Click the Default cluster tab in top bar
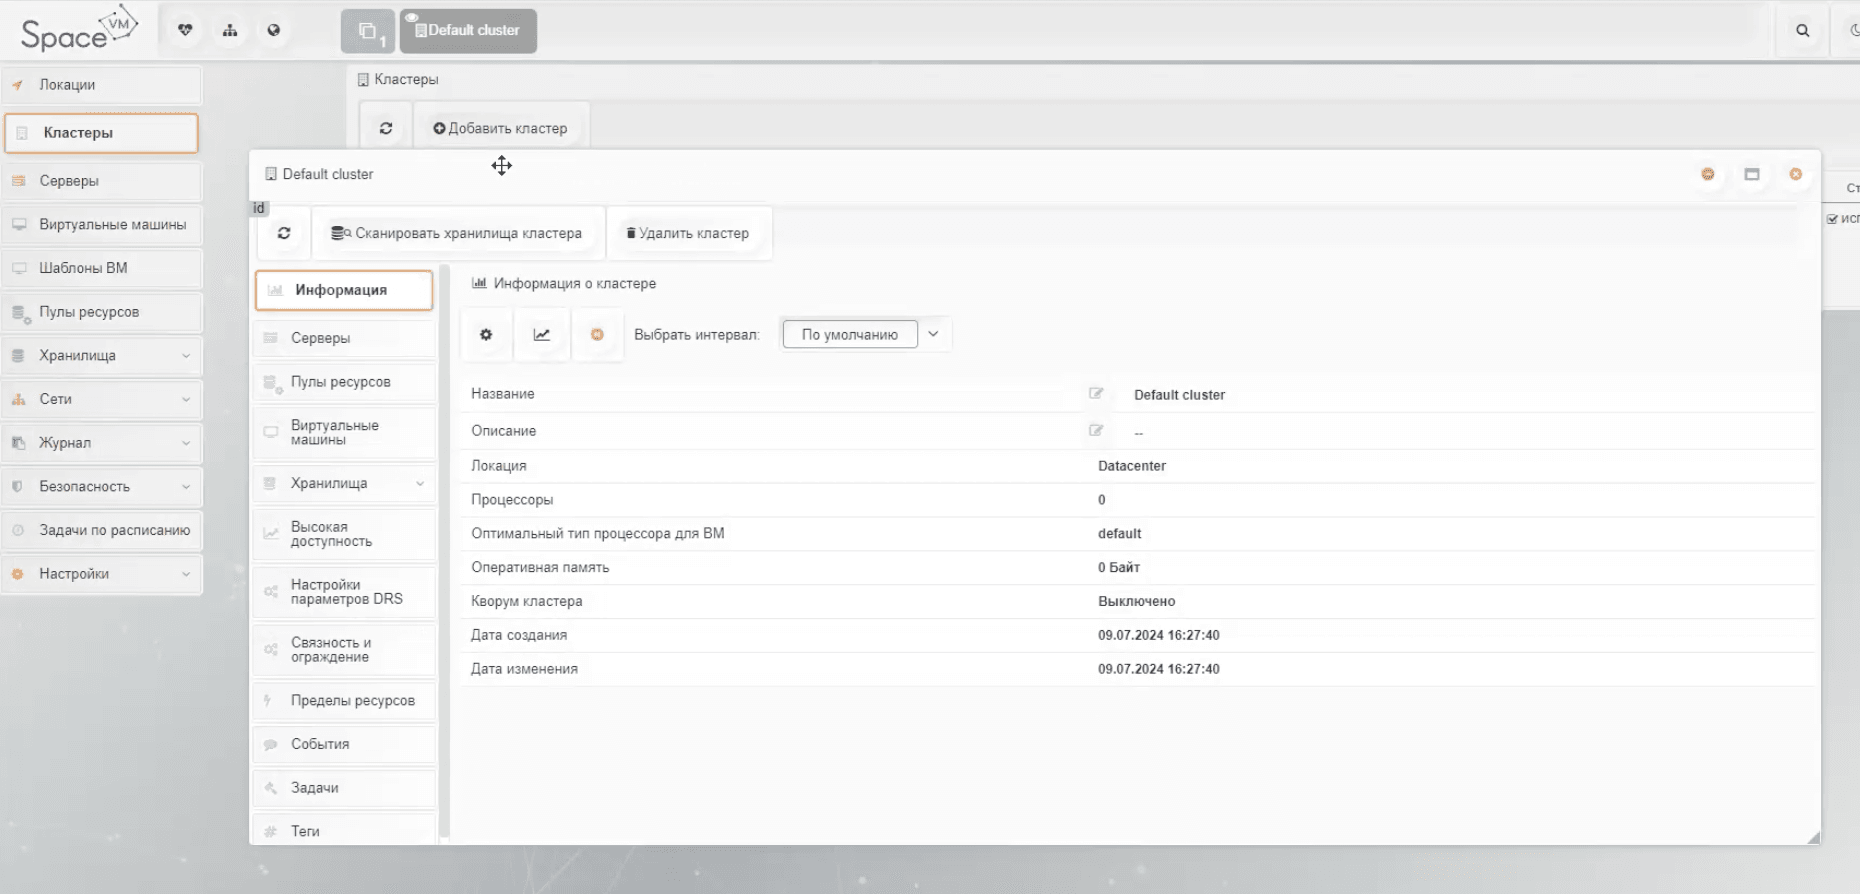This screenshot has width=1860, height=894. pos(468,31)
